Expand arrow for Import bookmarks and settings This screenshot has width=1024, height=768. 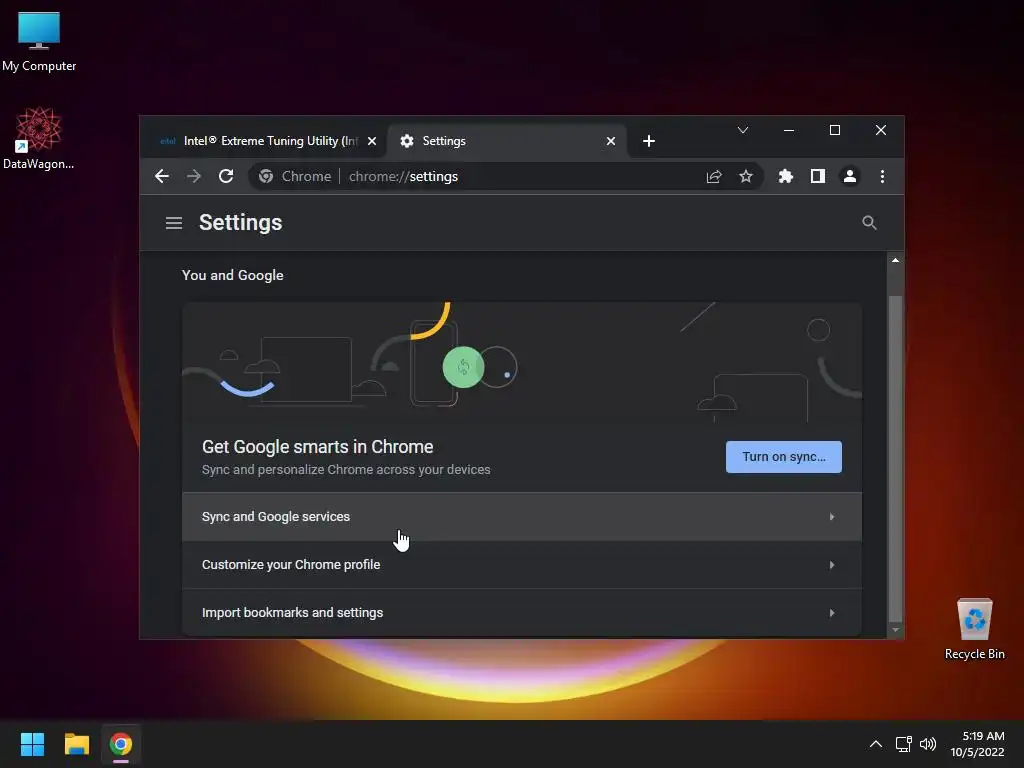[x=832, y=613]
